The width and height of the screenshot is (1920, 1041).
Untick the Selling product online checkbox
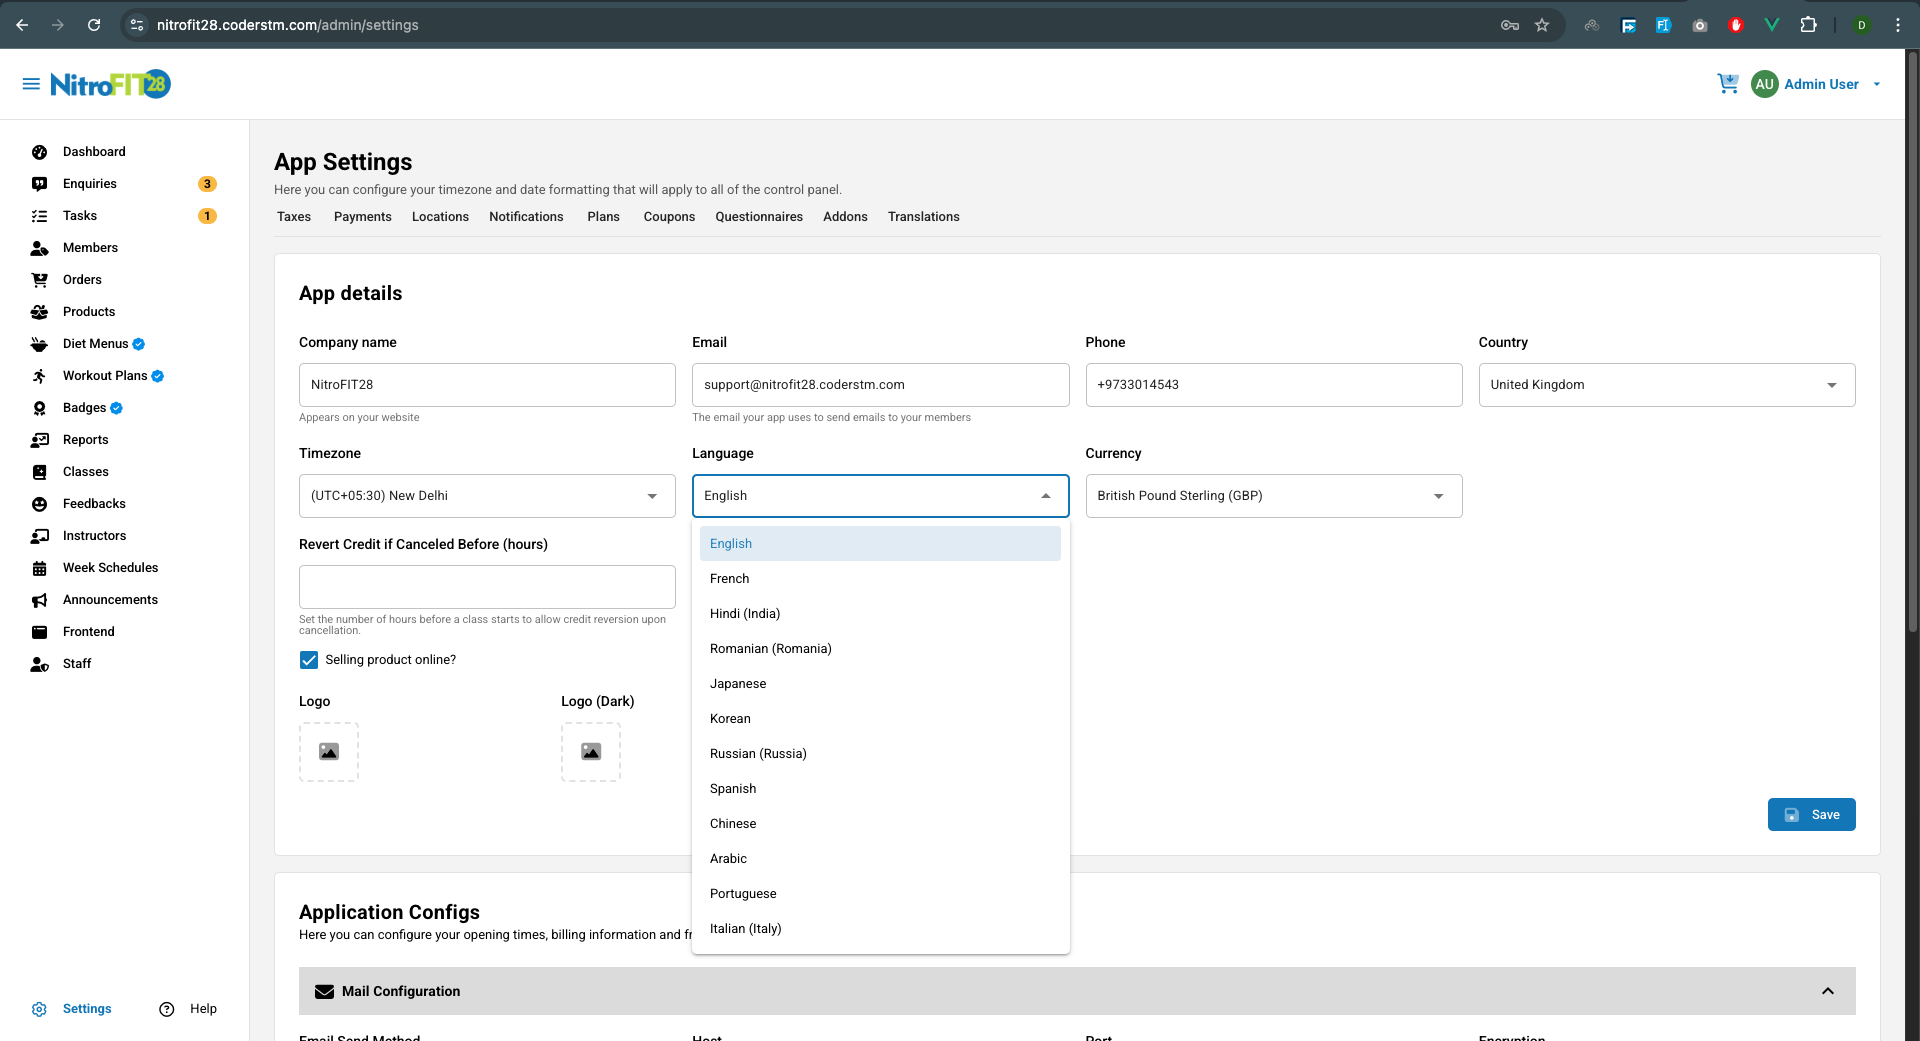pyautogui.click(x=309, y=660)
